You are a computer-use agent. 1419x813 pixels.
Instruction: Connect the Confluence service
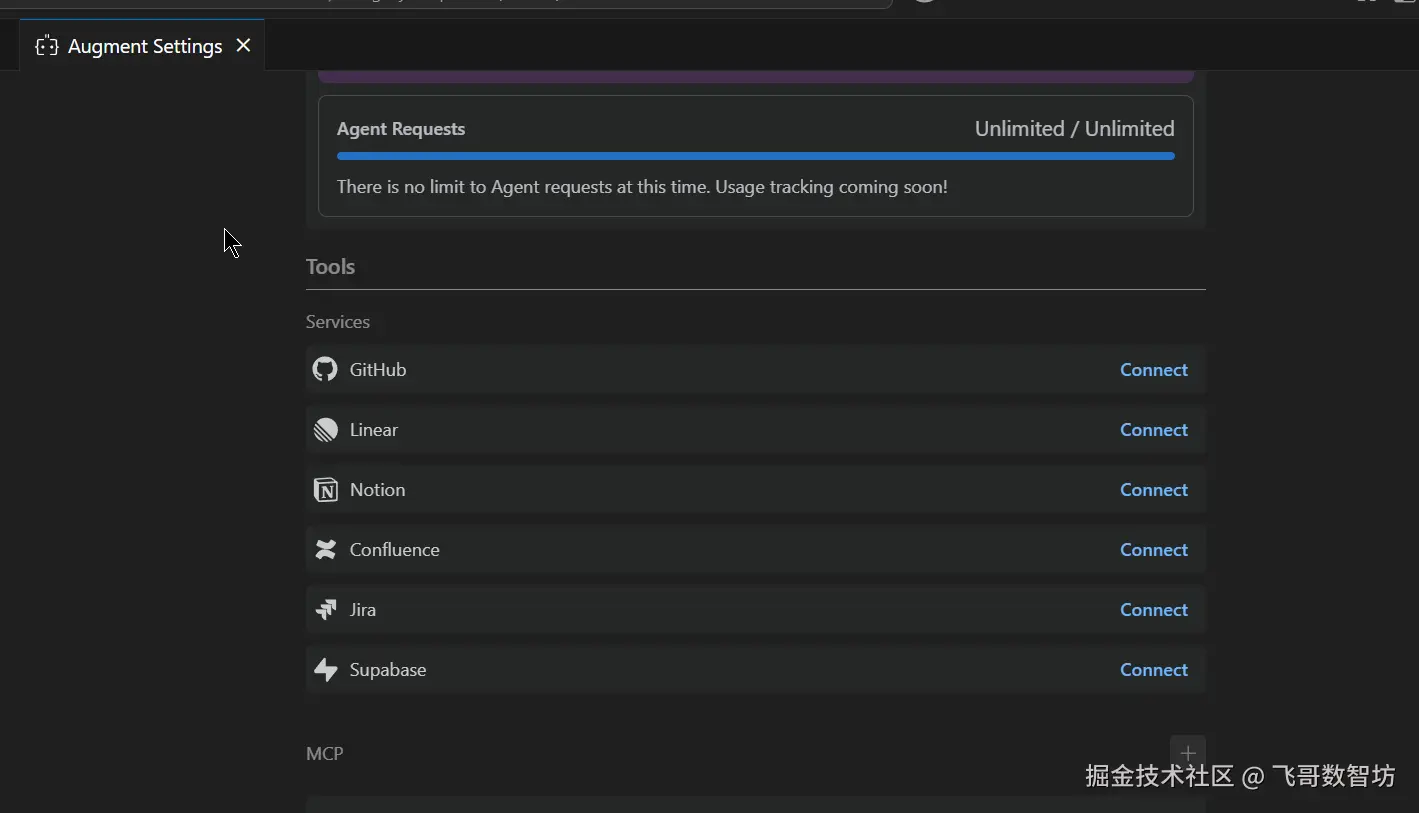1154,550
